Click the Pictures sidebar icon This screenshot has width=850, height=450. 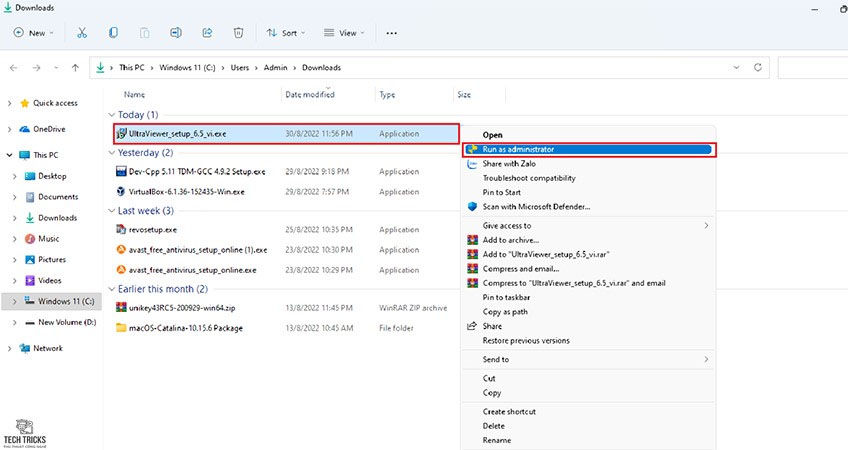[x=30, y=260]
